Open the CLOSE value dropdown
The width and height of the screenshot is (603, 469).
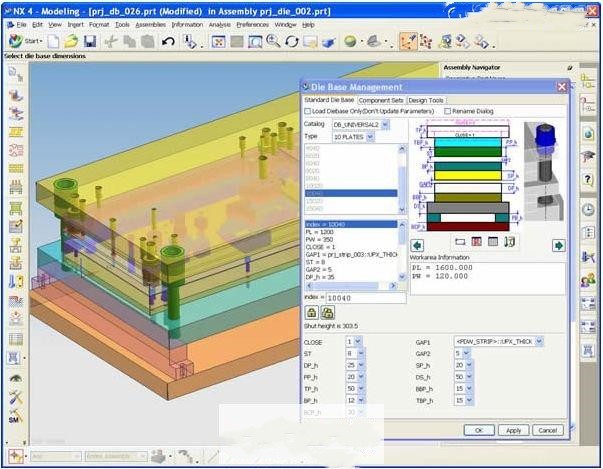pyautogui.click(x=358, y=341)
